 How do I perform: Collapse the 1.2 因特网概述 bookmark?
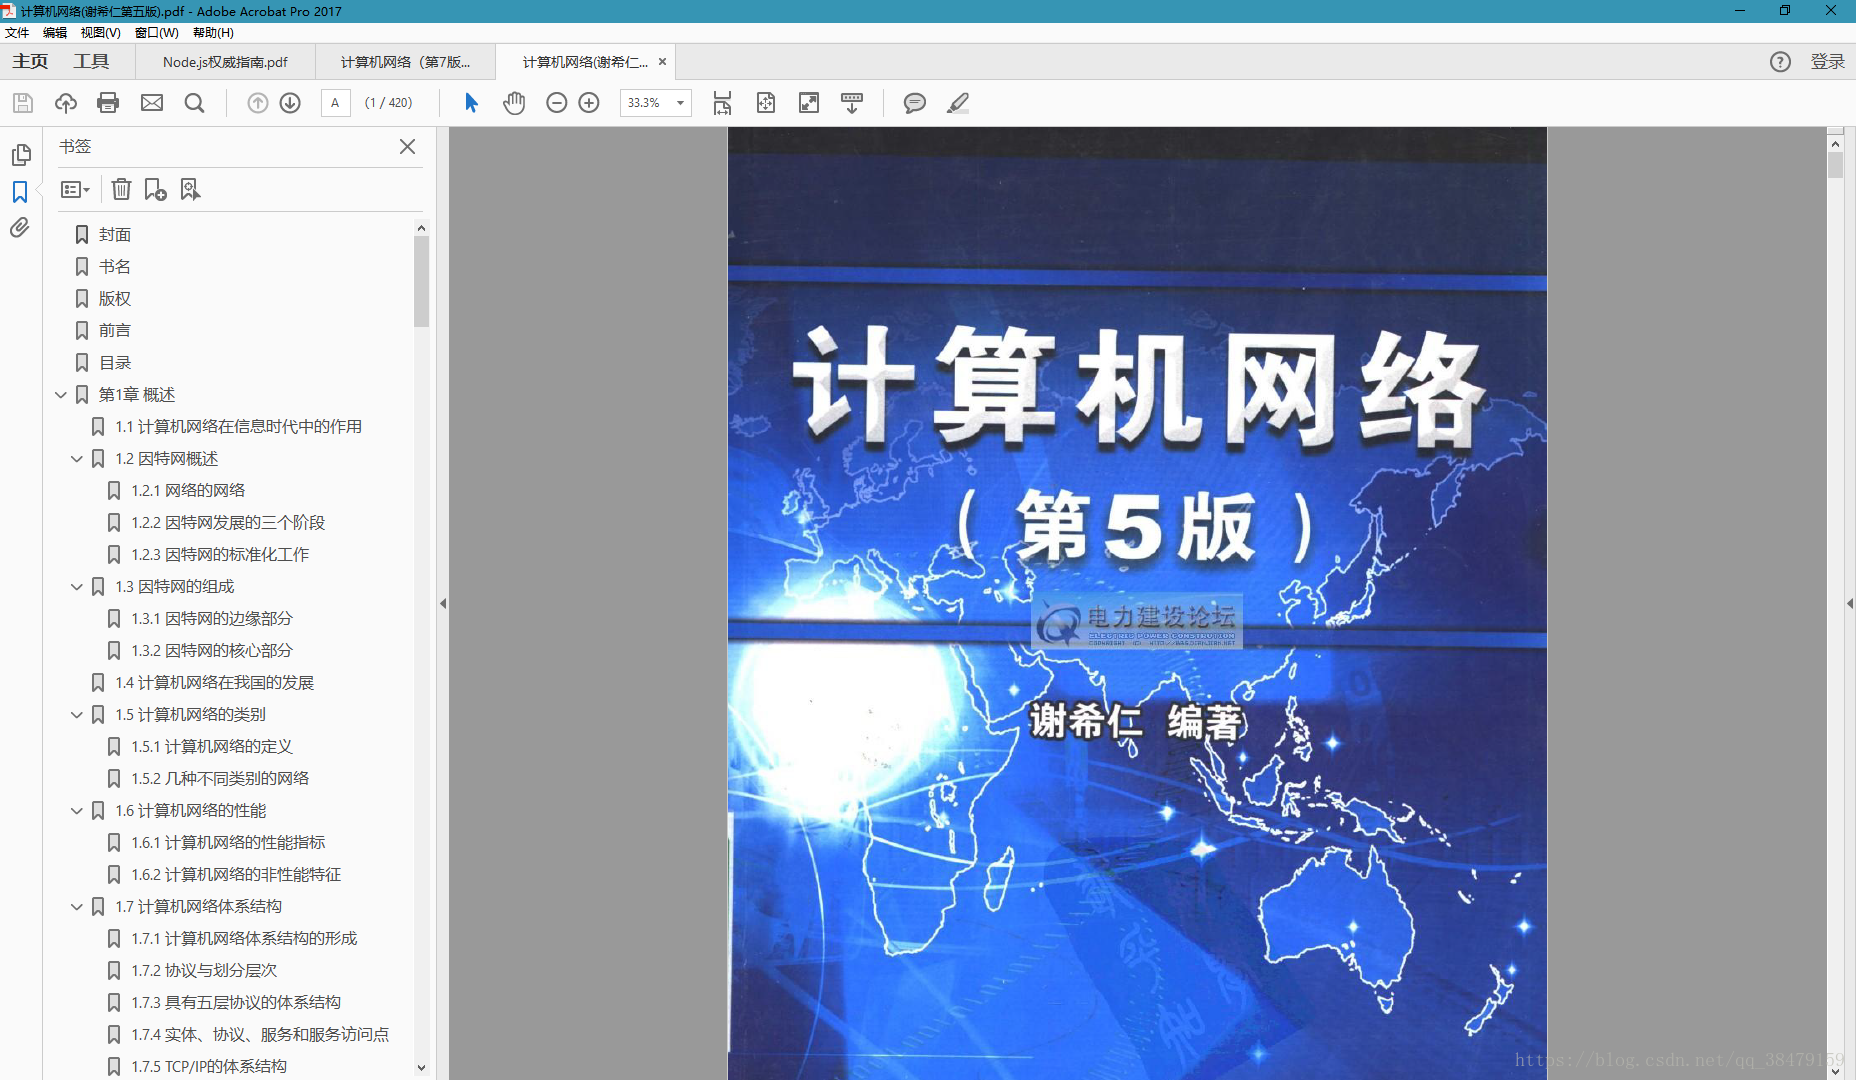point(77,459)
